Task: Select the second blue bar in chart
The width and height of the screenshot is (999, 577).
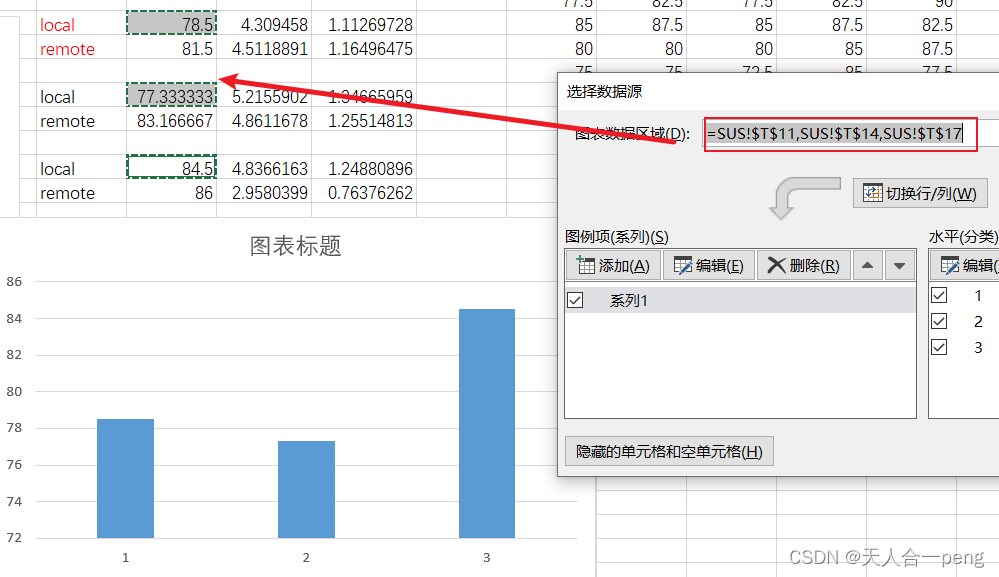Action: coord(306,489)
